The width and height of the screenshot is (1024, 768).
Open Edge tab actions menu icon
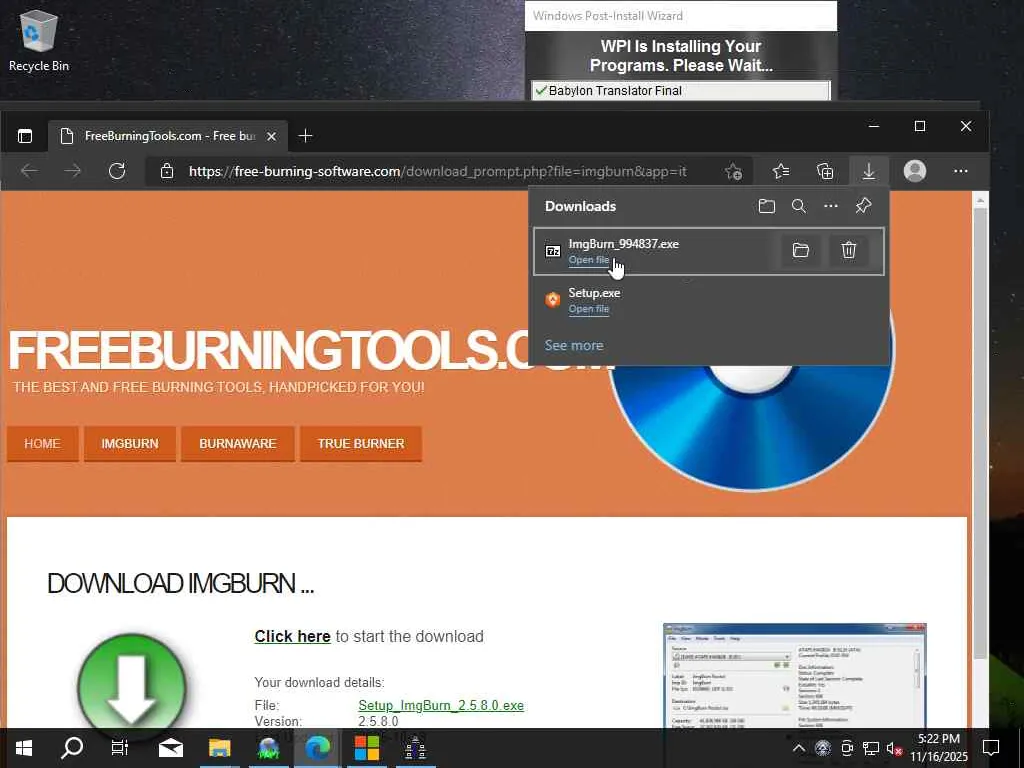click(25, 136)
